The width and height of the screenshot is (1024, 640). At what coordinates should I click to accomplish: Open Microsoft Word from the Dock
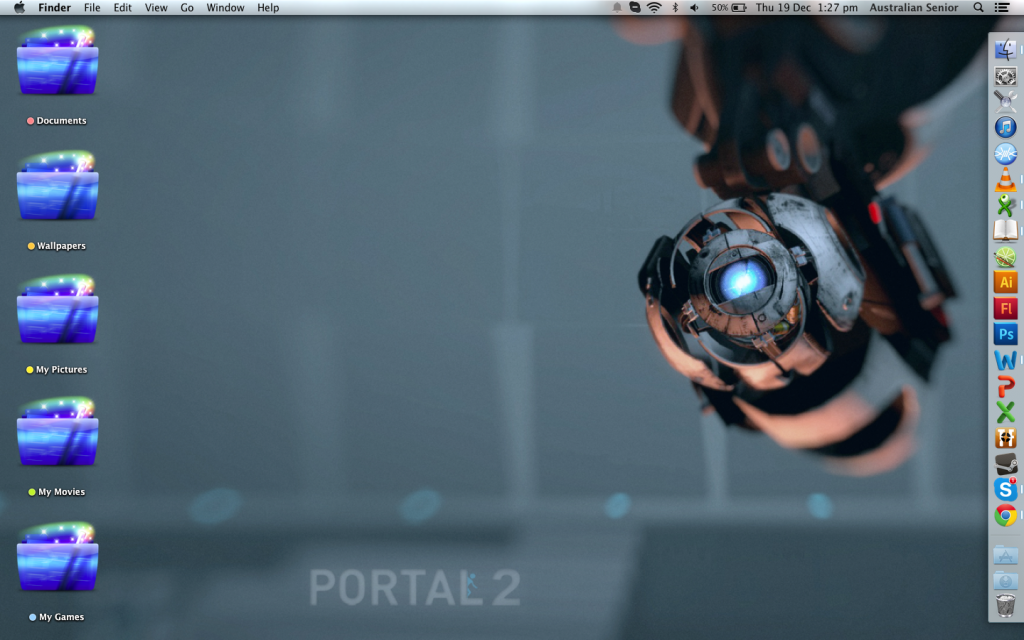coord(1005,360)
